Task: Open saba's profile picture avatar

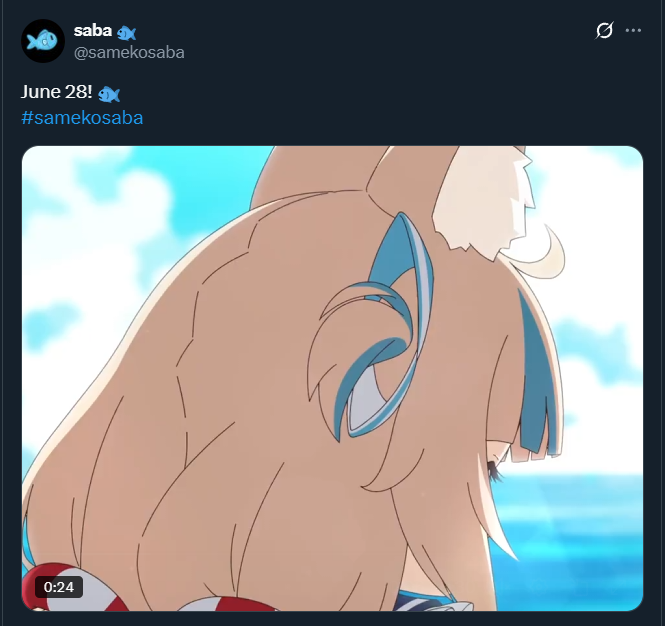Action: (x=43, y=41)
